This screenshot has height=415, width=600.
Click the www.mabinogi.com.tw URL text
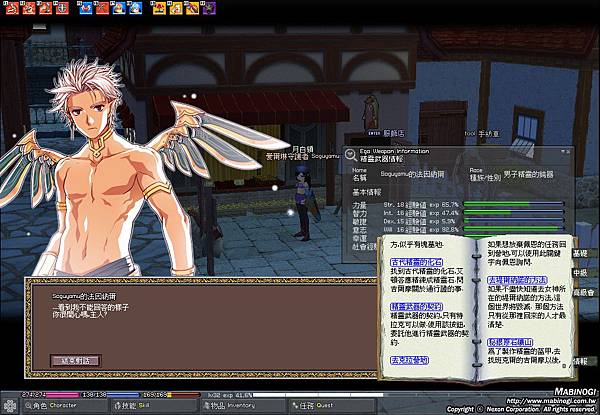(552, 402)
